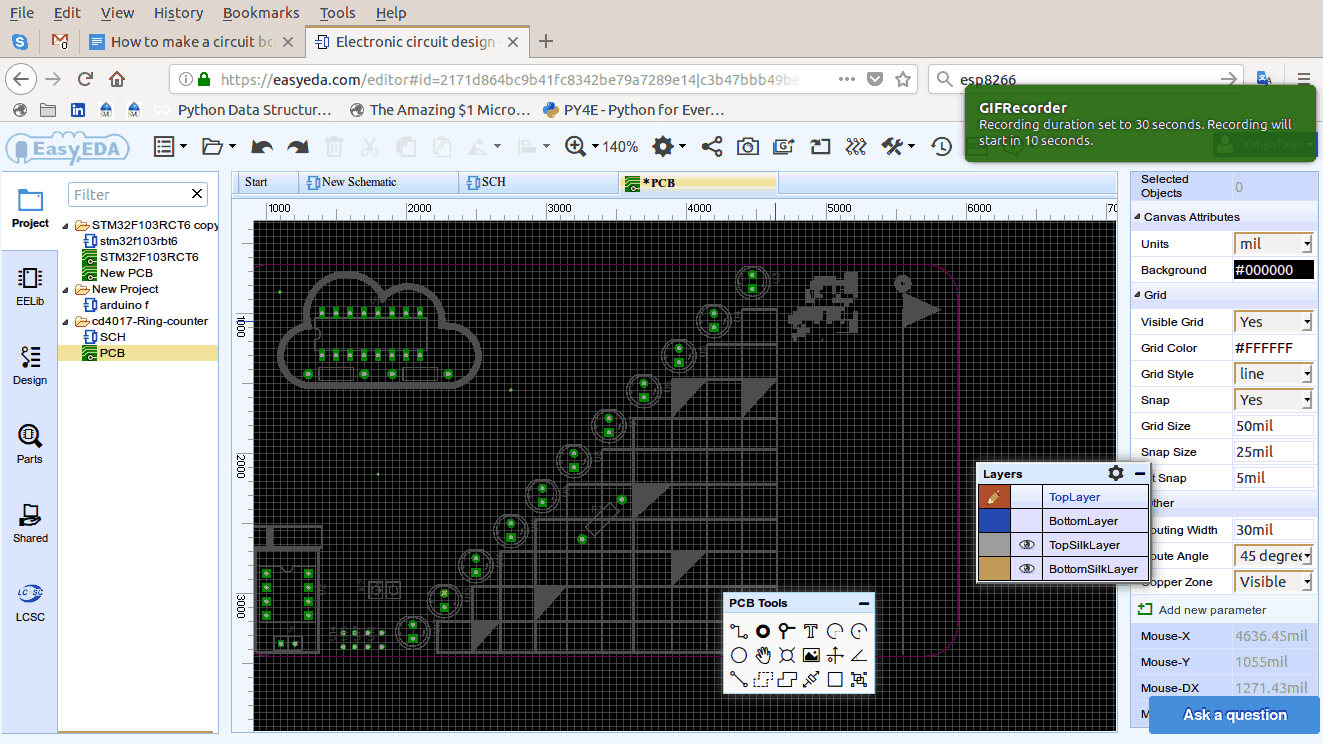Image resolution: width=1323 pixels, height=744 pixels.
Task: Choose the Copper Area tool
Action: 787,679
